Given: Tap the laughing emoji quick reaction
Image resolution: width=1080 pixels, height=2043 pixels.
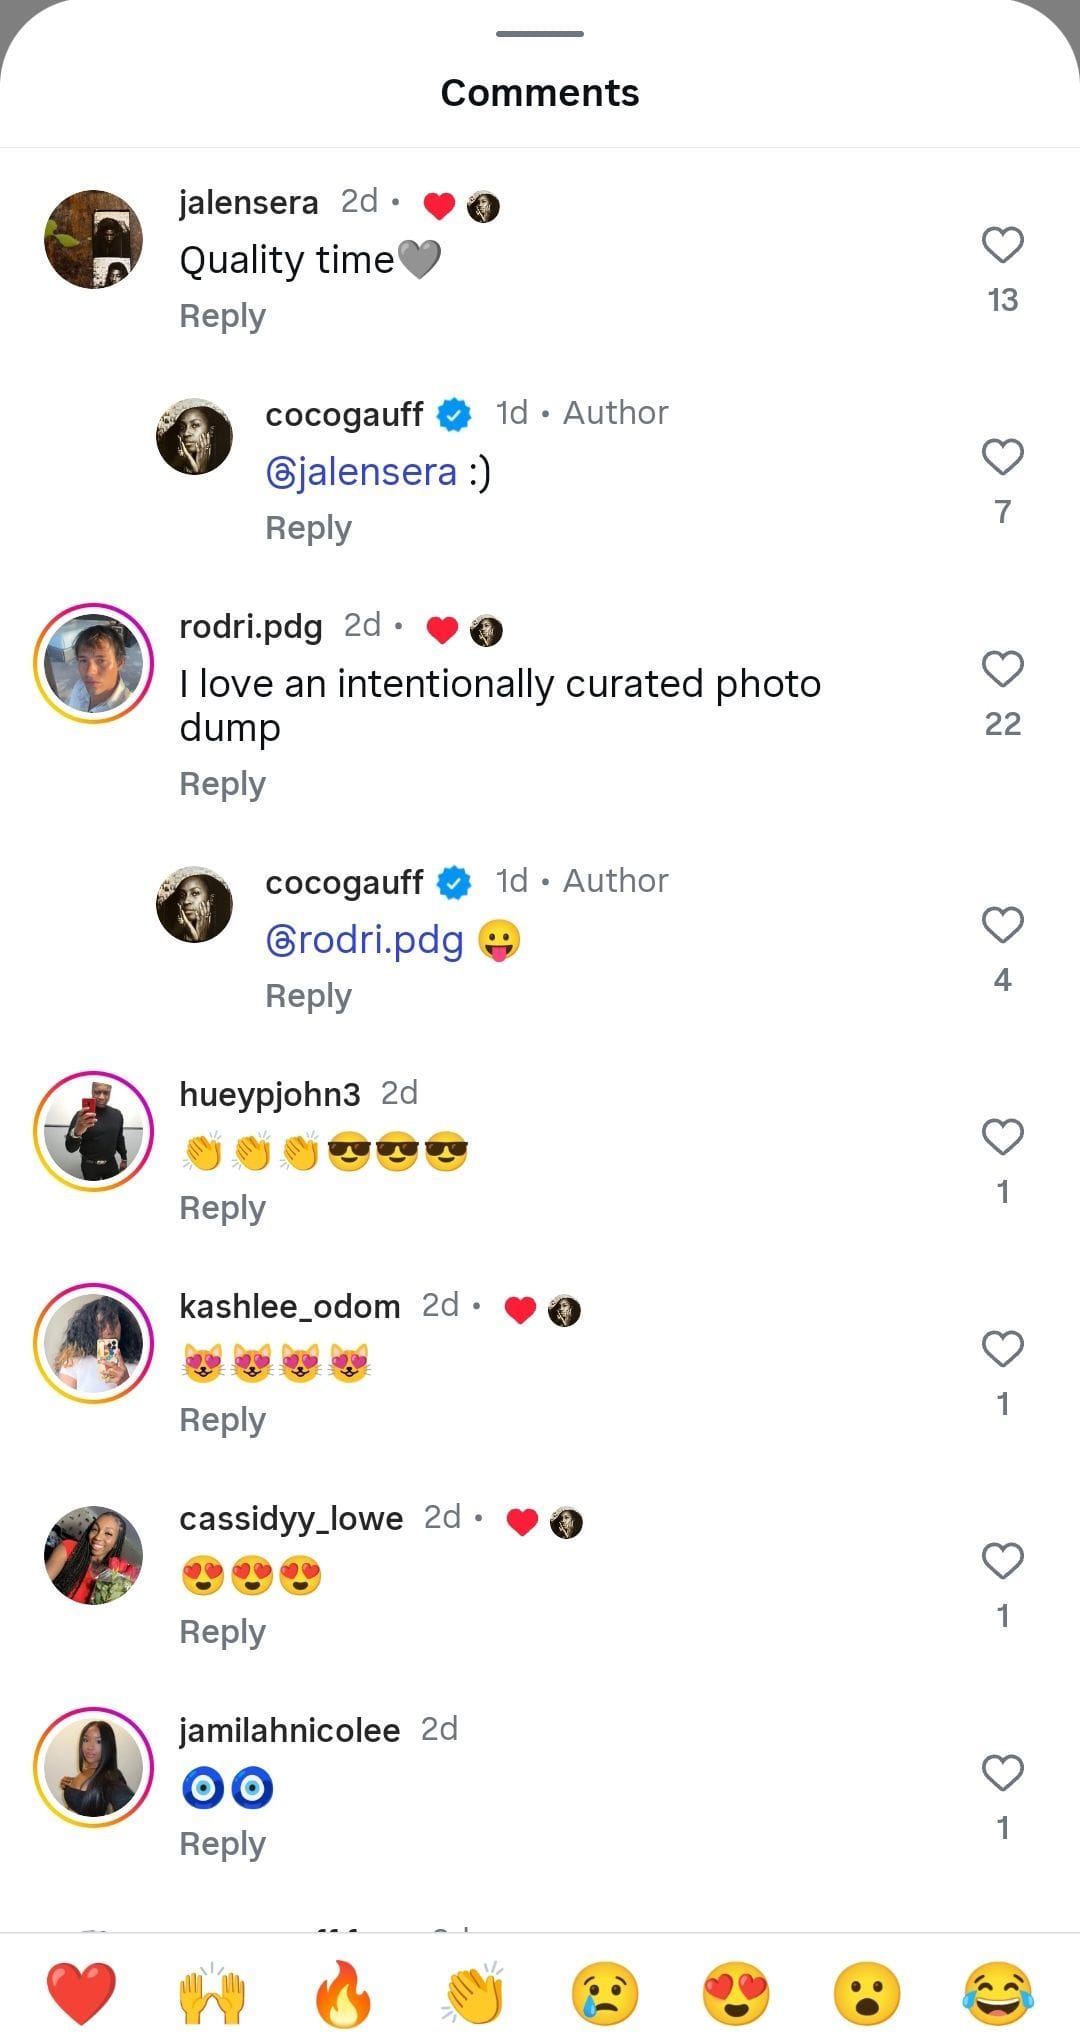Looking at the screenshot, I should [x=999, y=1993].
